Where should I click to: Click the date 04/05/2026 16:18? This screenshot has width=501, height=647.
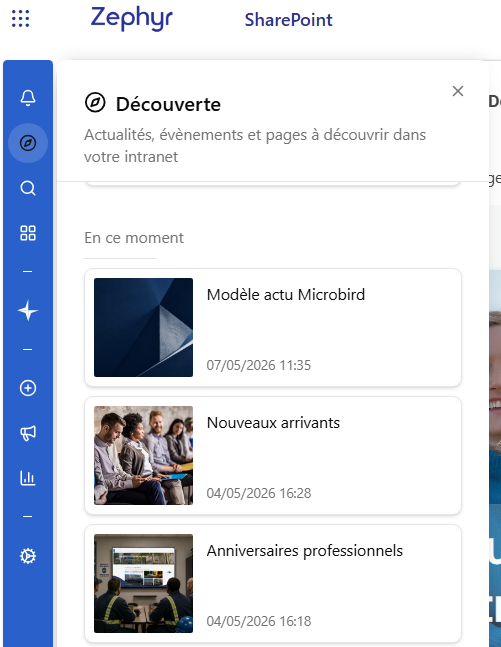coord(259,621)
